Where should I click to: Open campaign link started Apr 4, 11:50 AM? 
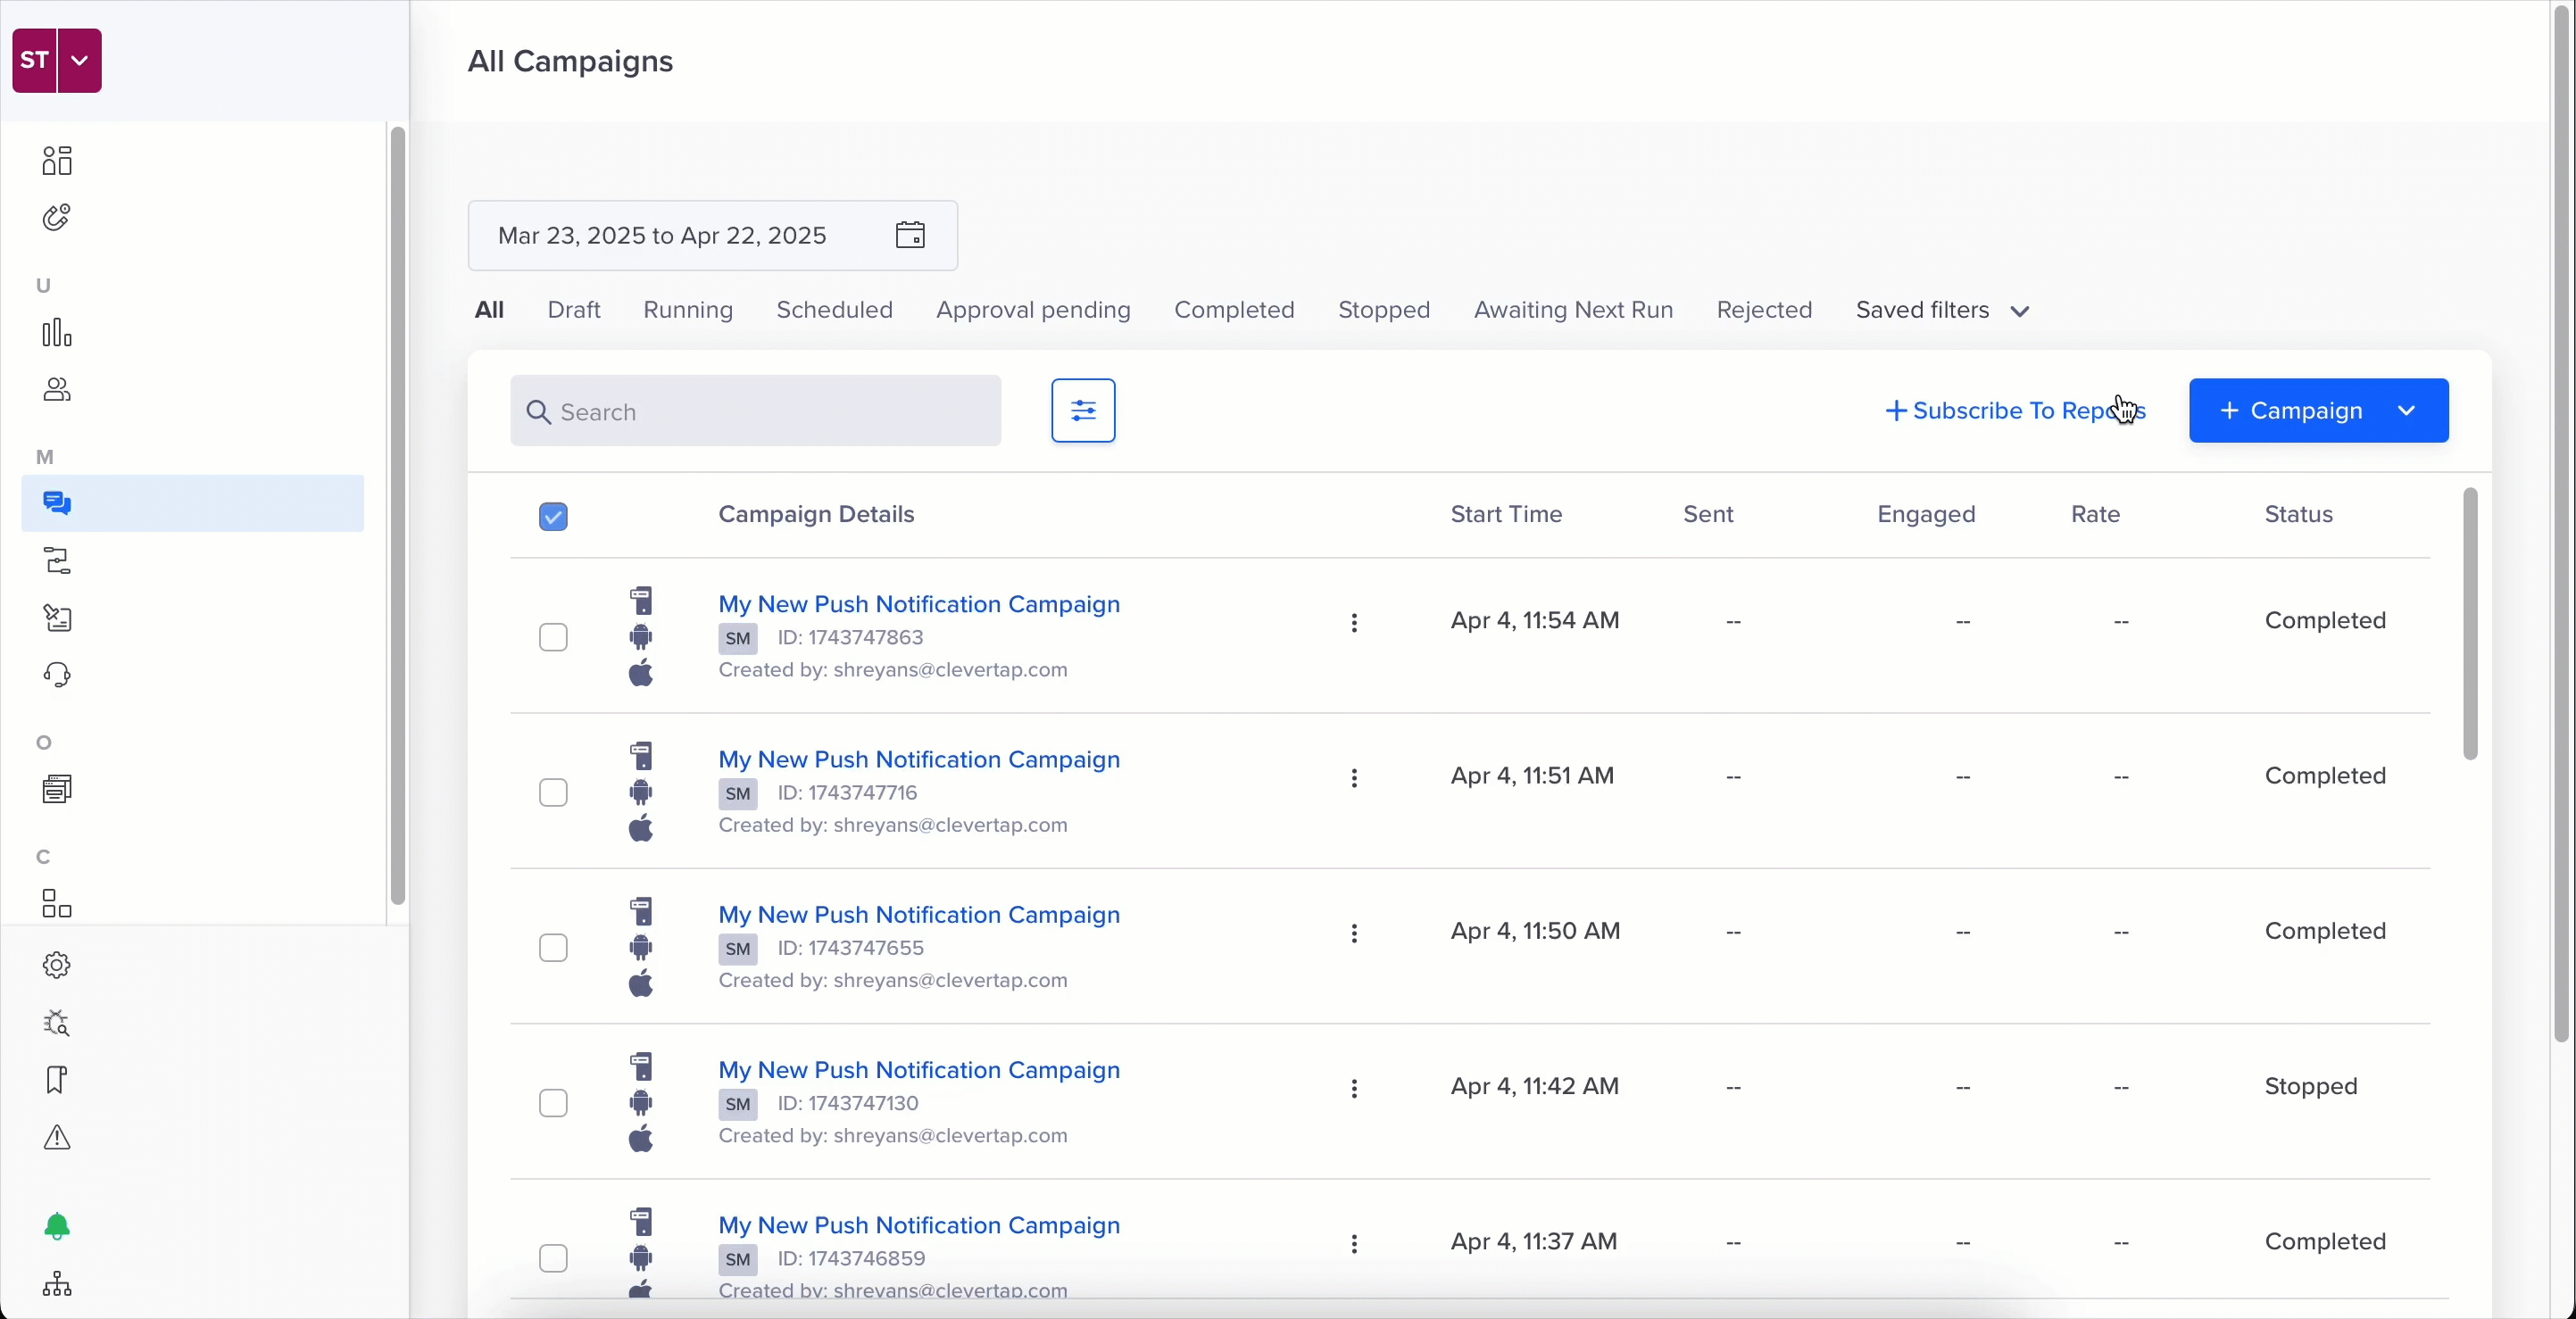(919, 914)
